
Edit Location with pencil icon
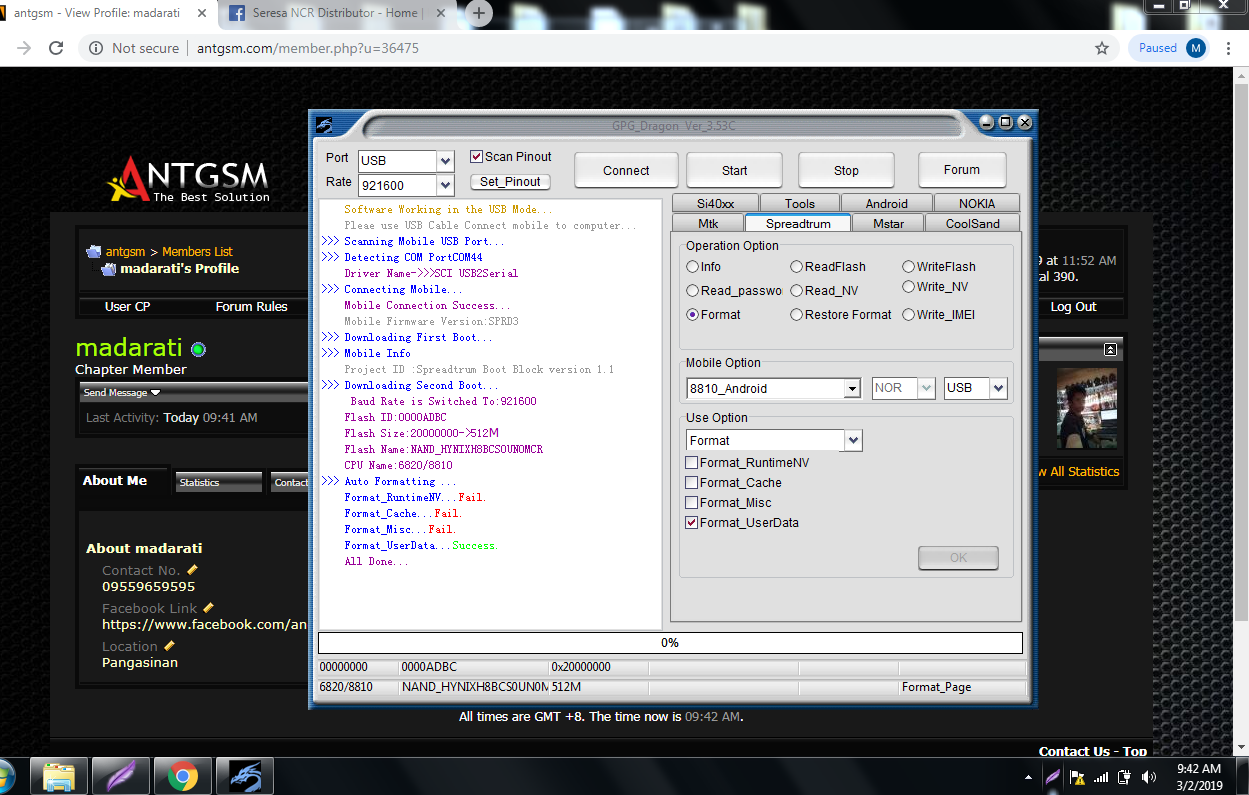[170, 646]
